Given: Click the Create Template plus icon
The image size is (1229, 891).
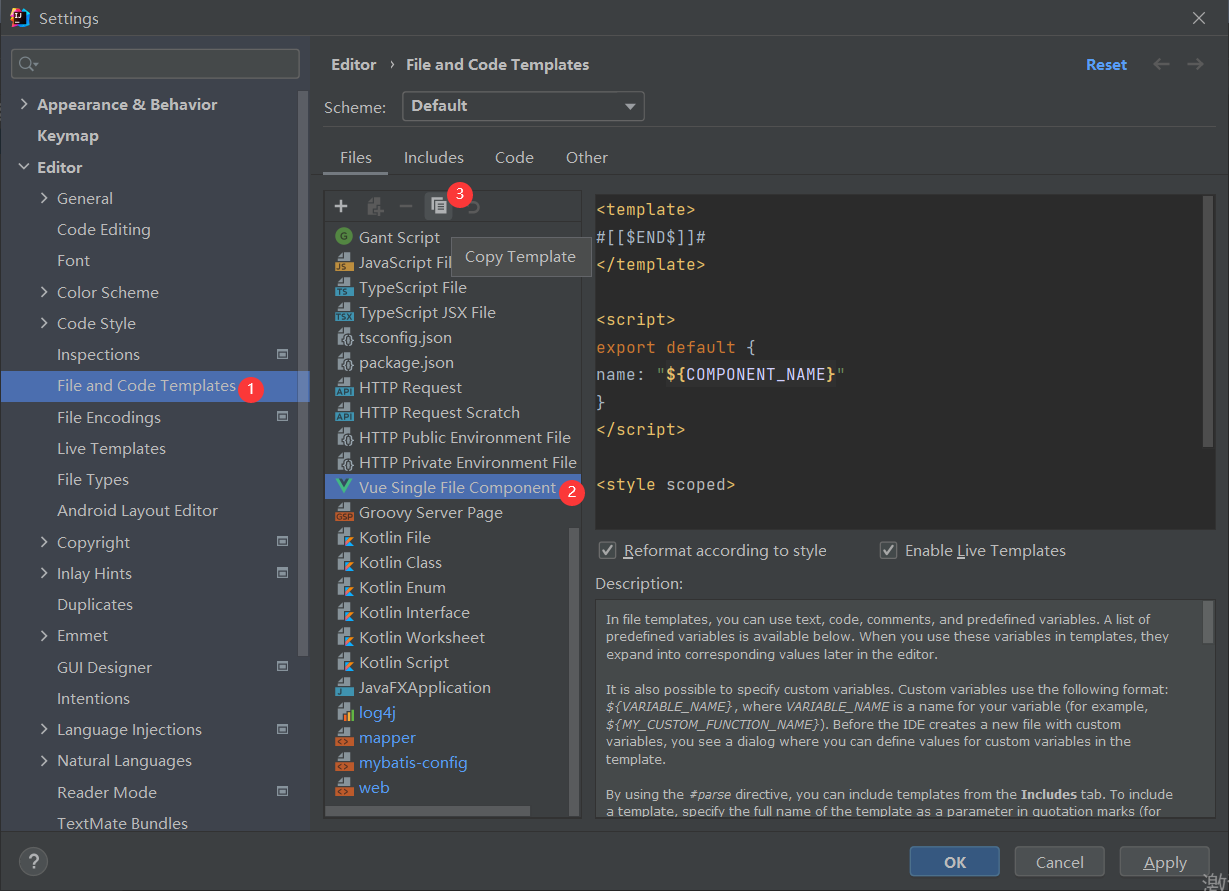Looking at the screenshot, I should point(341,206).
